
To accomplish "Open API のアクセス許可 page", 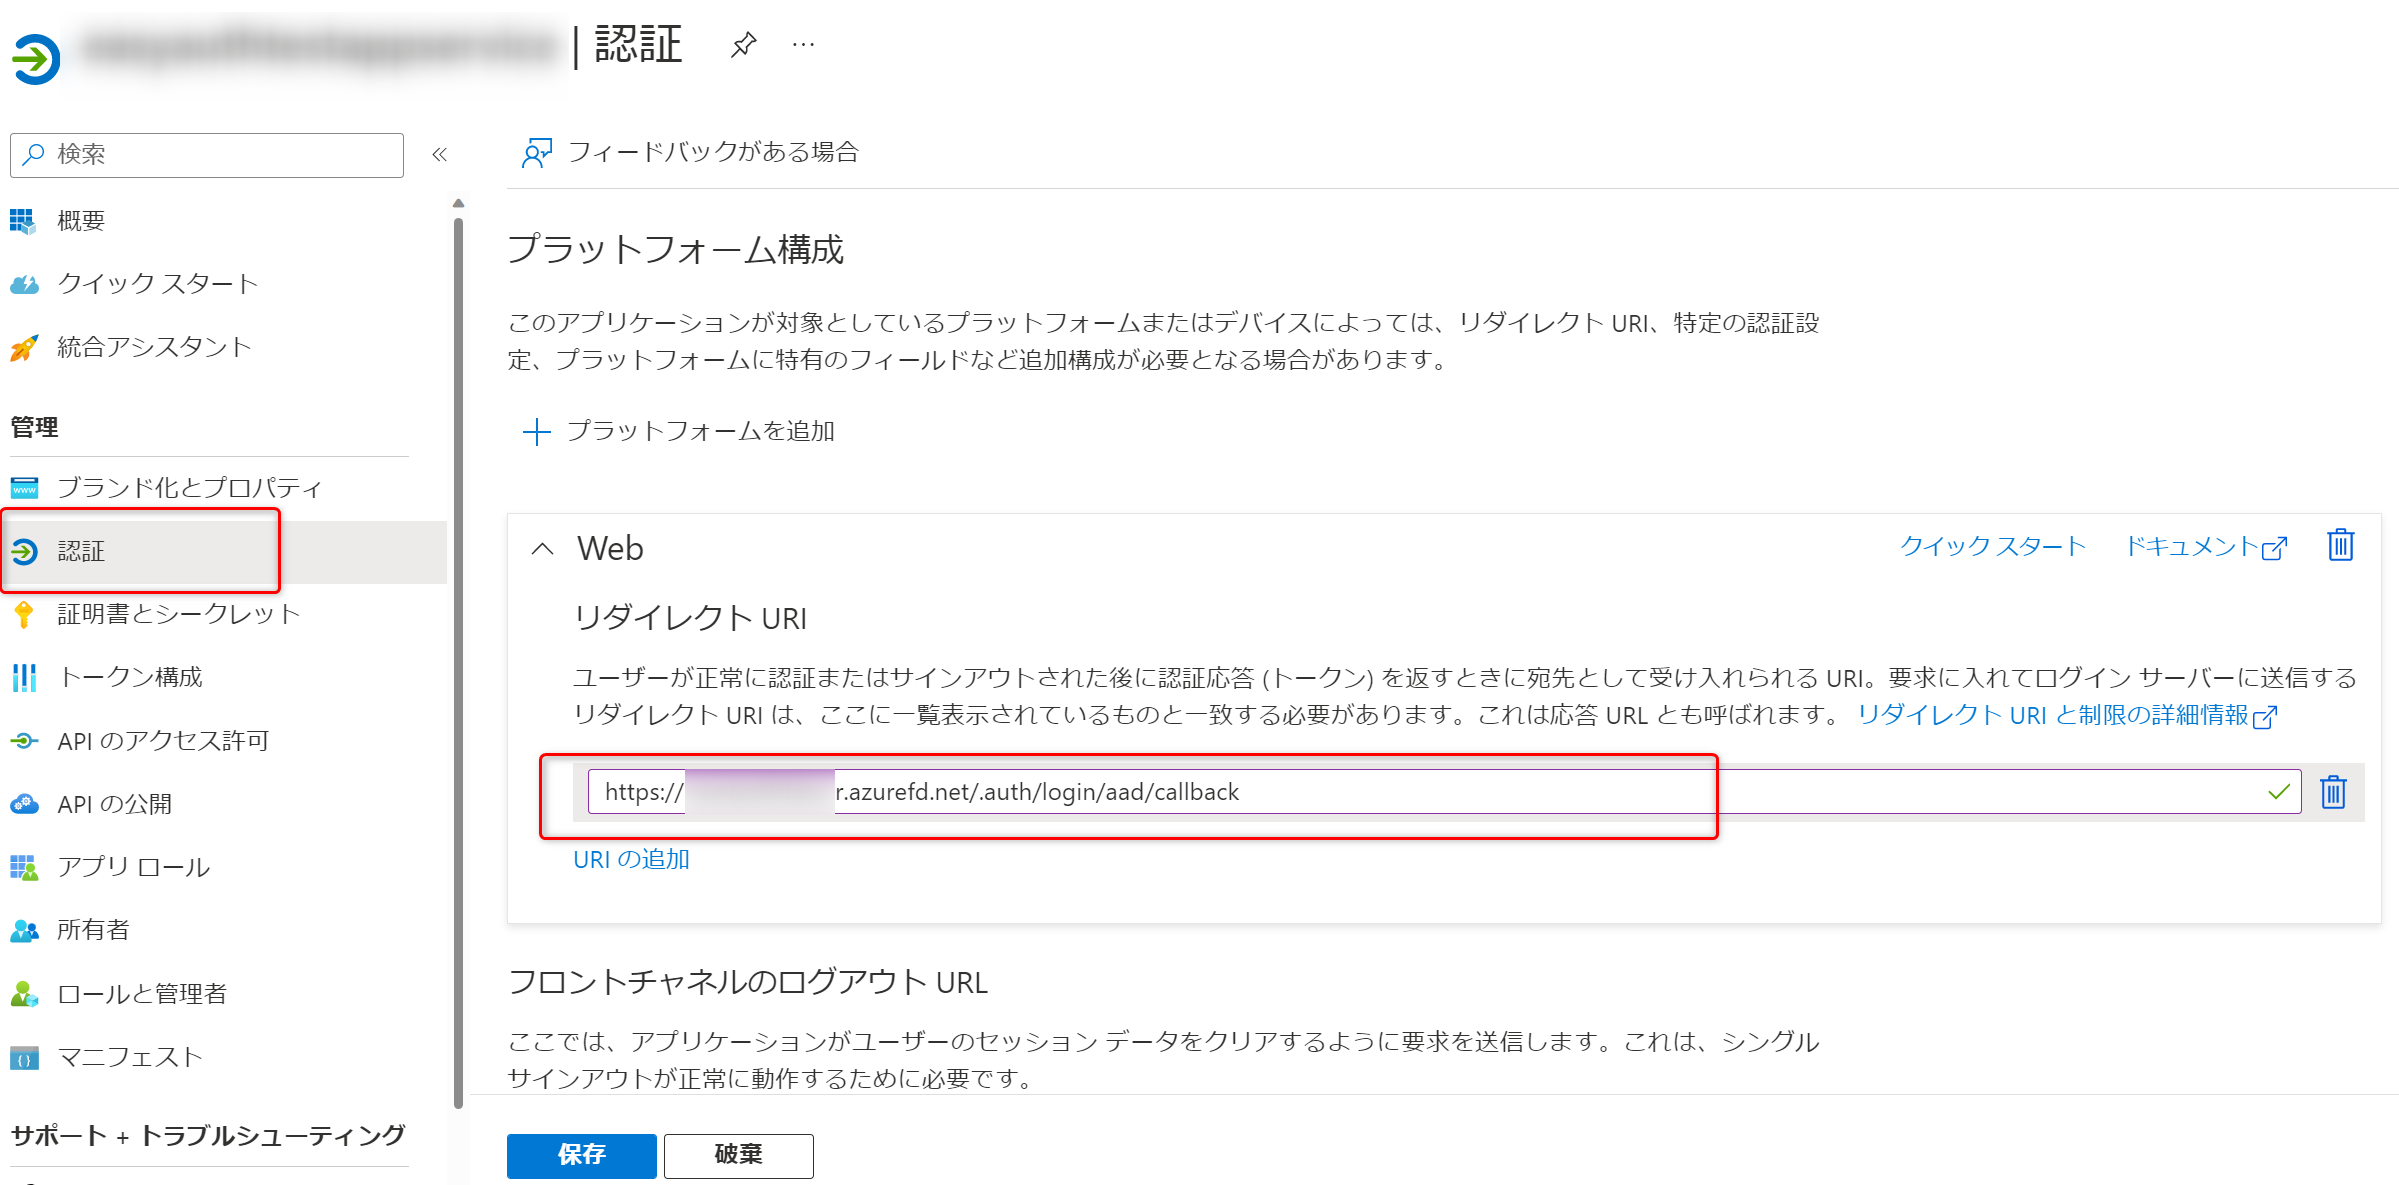I will (x=162, y=740).
